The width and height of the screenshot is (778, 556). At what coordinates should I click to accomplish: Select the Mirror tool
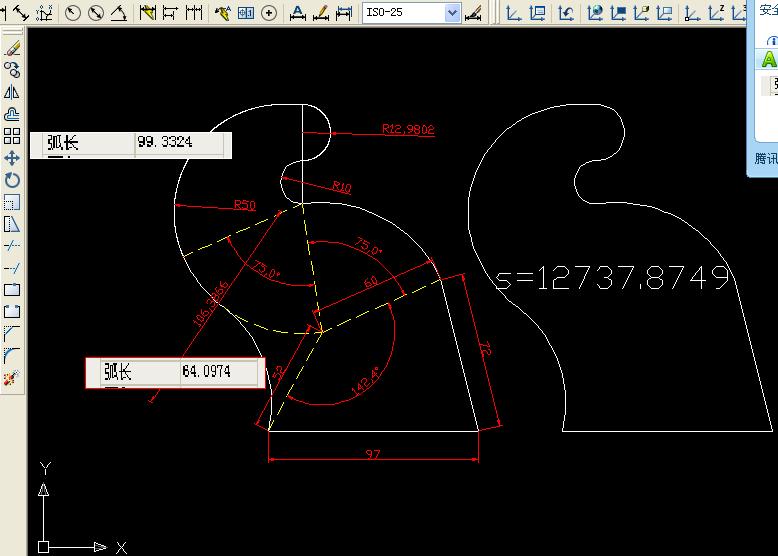click(x=12, y=92)
